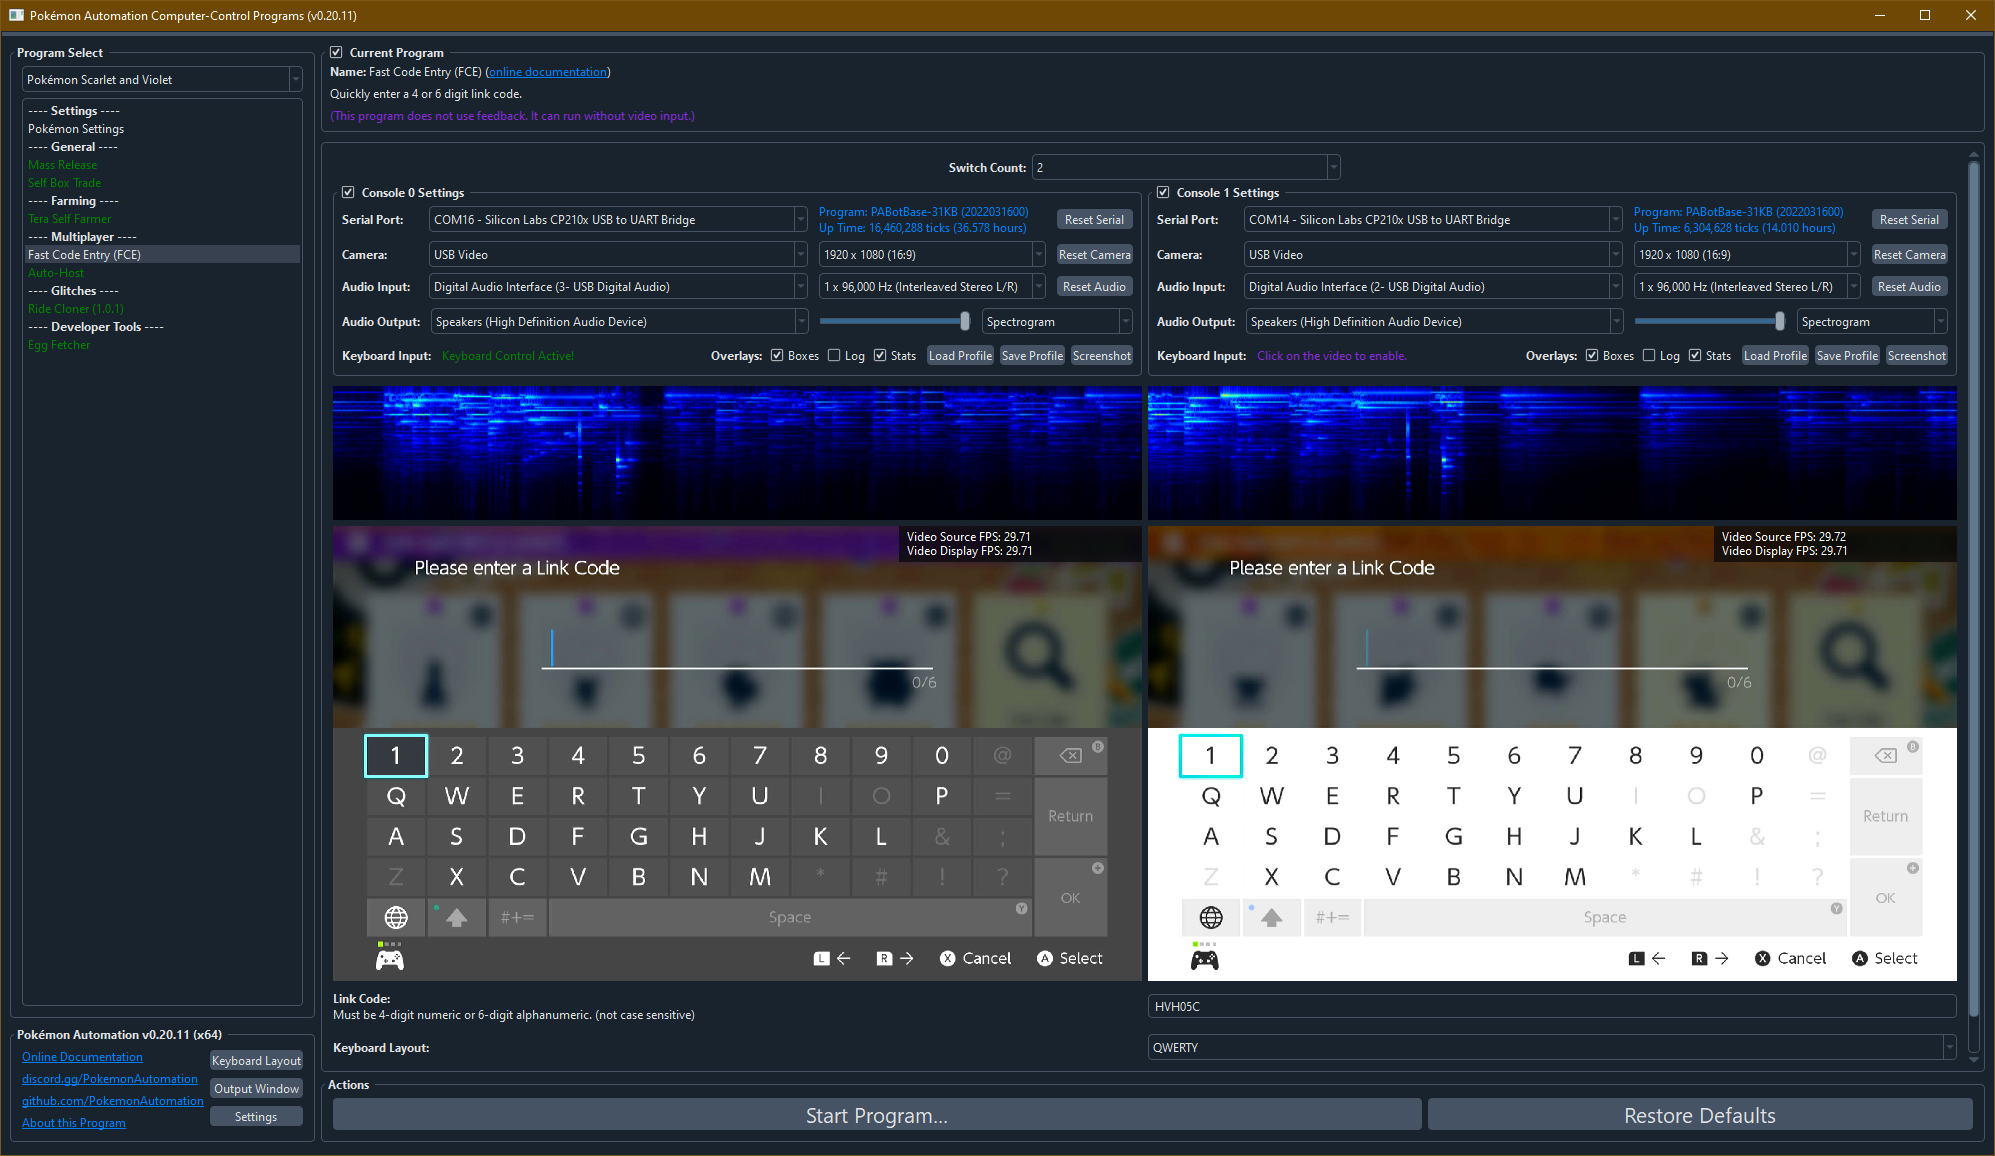Click X Cancel icon on right keyboard
This screenshot has width=1995, height=1156.
1763,958
